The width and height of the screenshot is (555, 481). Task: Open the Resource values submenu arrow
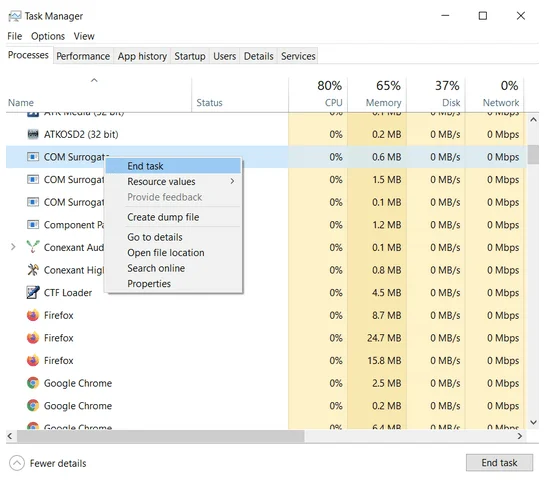click(232, 181)
